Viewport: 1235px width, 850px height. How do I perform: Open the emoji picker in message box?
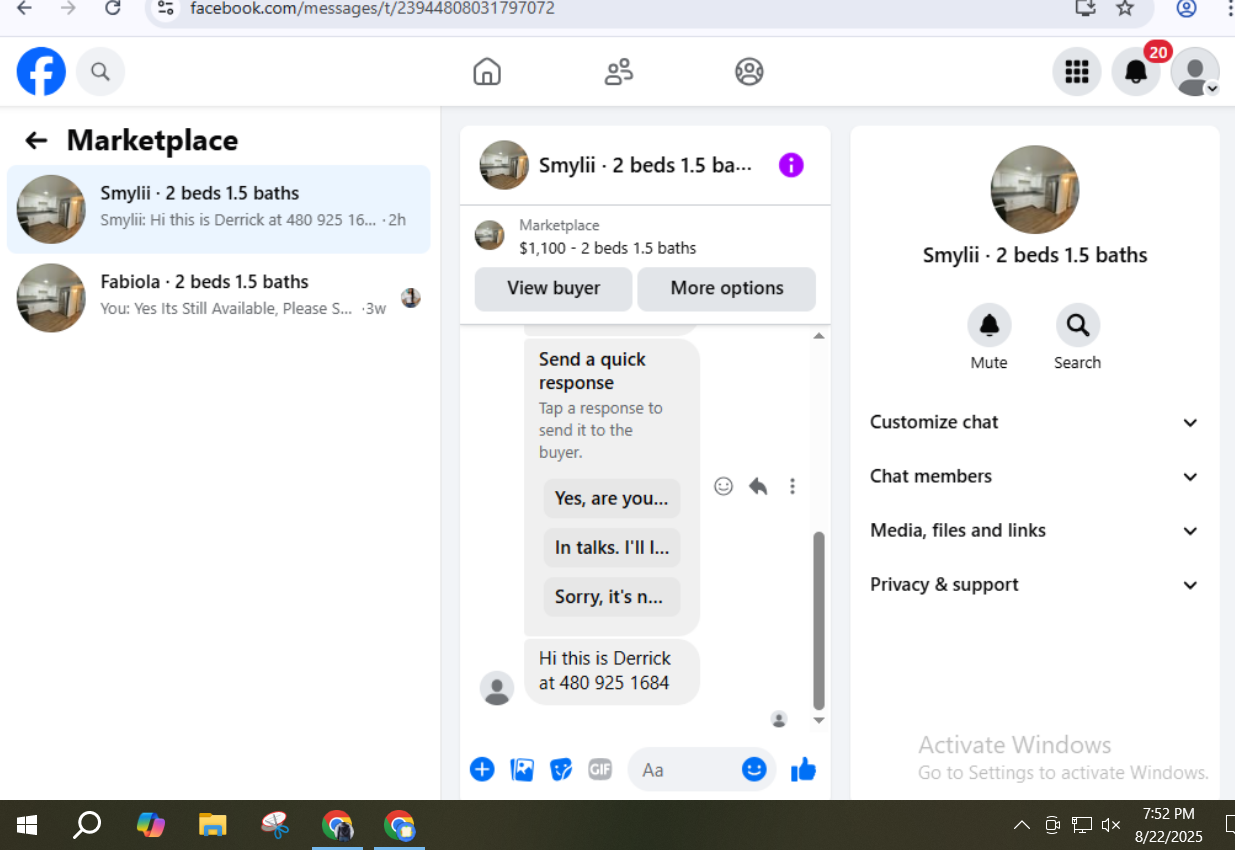[x=754, y=769]
